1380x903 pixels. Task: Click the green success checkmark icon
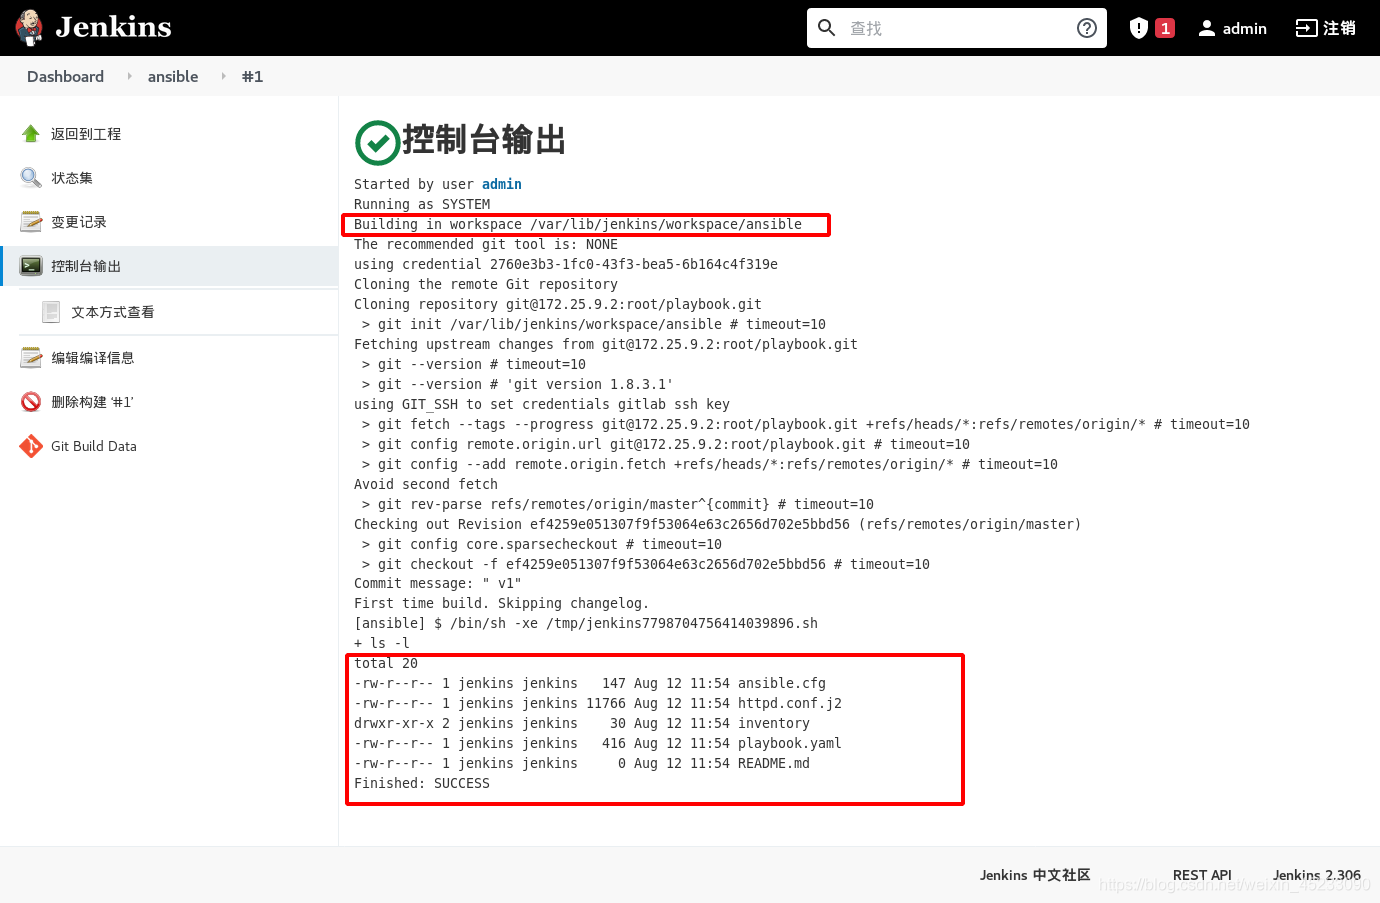tap(377, 142)
